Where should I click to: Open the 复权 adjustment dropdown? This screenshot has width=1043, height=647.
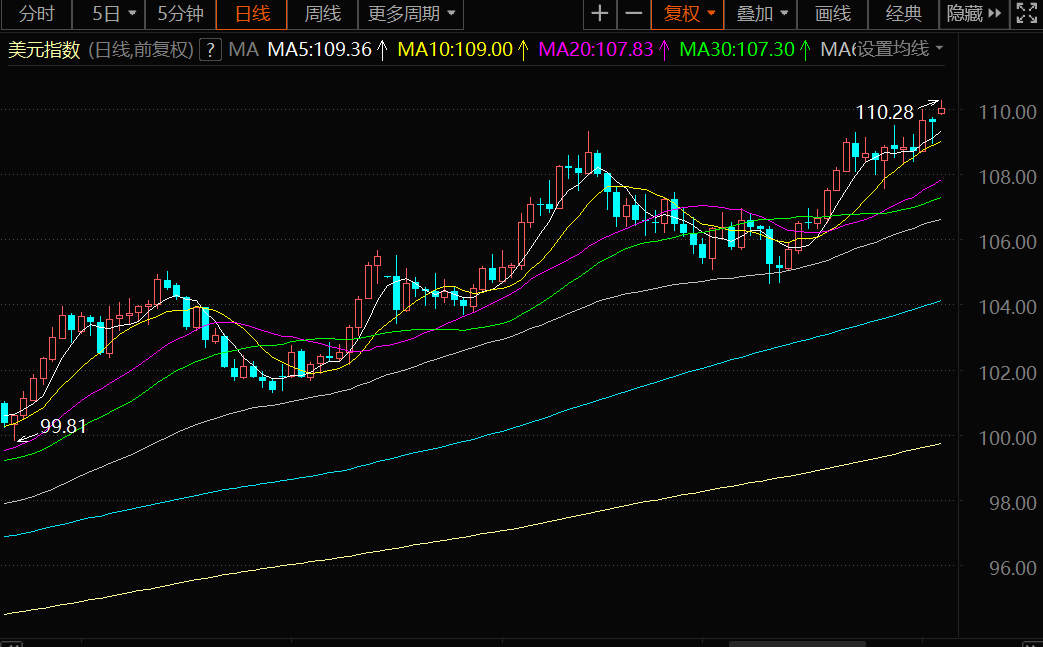click(x=690, y=14)
